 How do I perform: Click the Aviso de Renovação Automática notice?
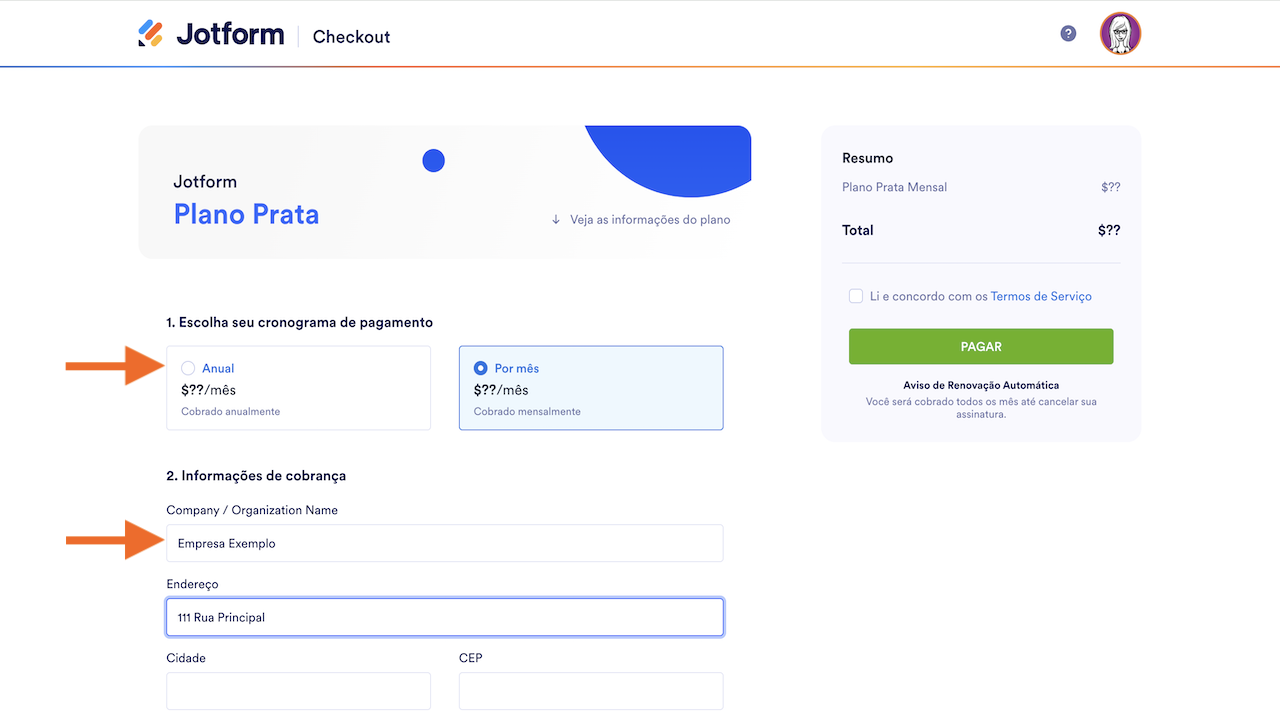coord(980,385)
